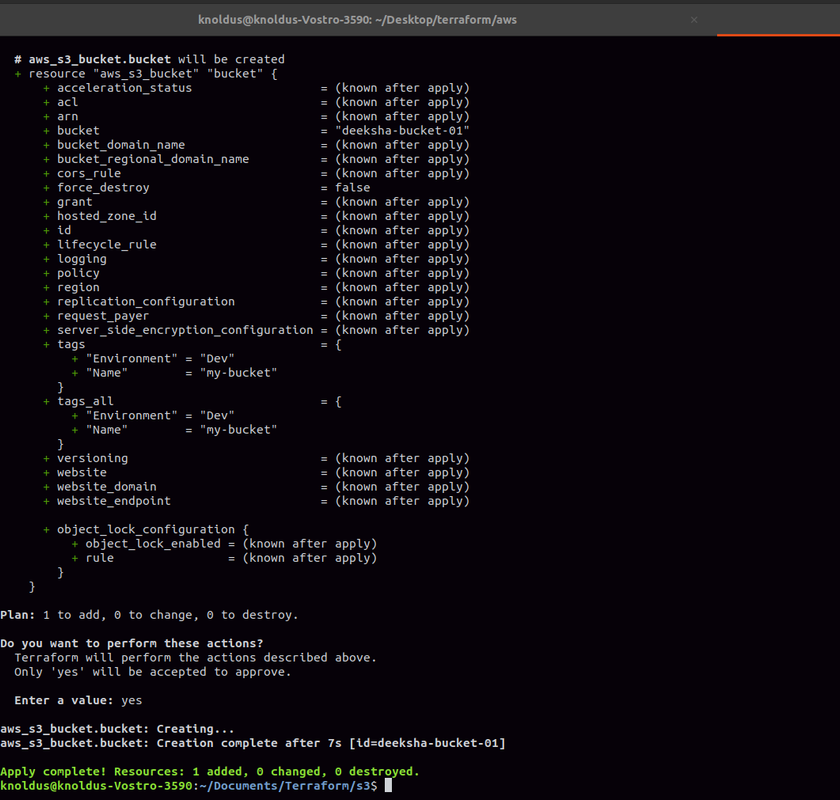Image resolution: width=840 pixels, height=800 pixels.
Task: Click the terminal cursor at the prompt
Action: [x=388, y=786]
